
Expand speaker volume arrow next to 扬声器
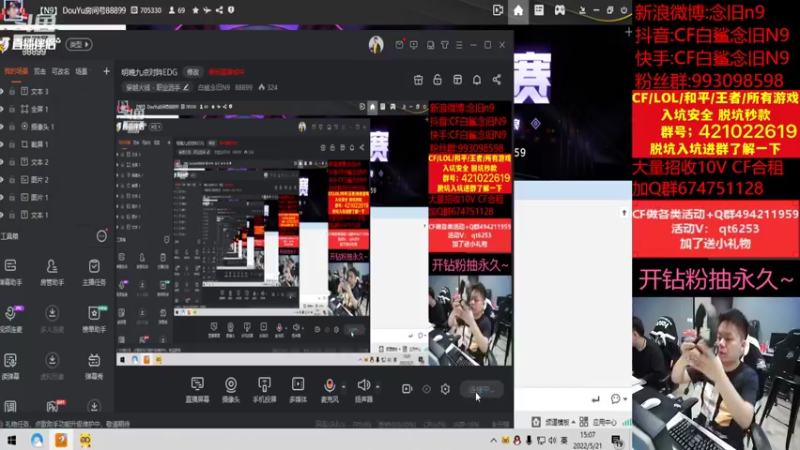[378, 387]
